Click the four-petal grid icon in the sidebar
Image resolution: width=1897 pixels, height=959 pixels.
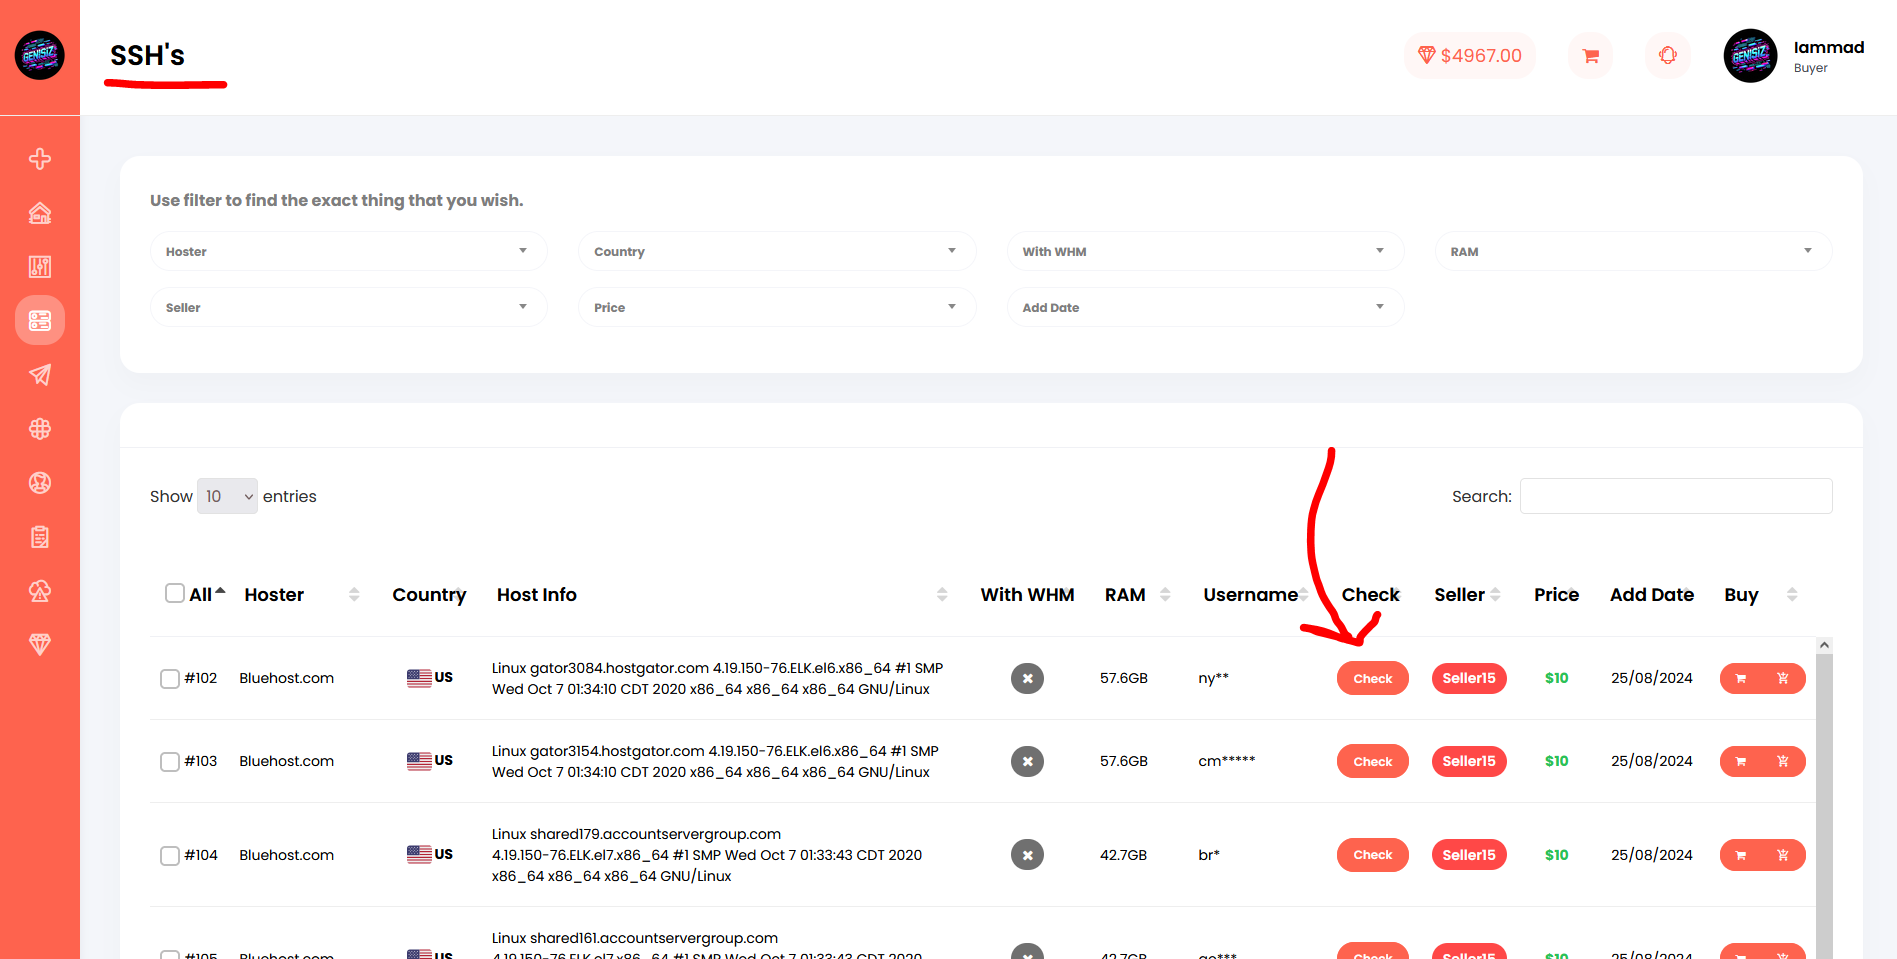pos(40,429)
